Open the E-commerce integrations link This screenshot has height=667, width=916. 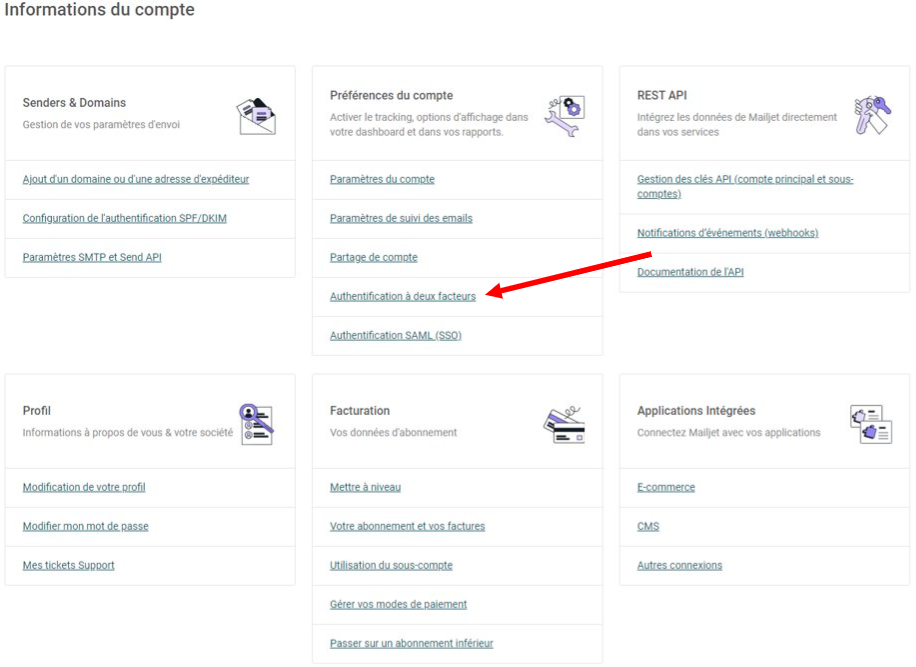666,487
